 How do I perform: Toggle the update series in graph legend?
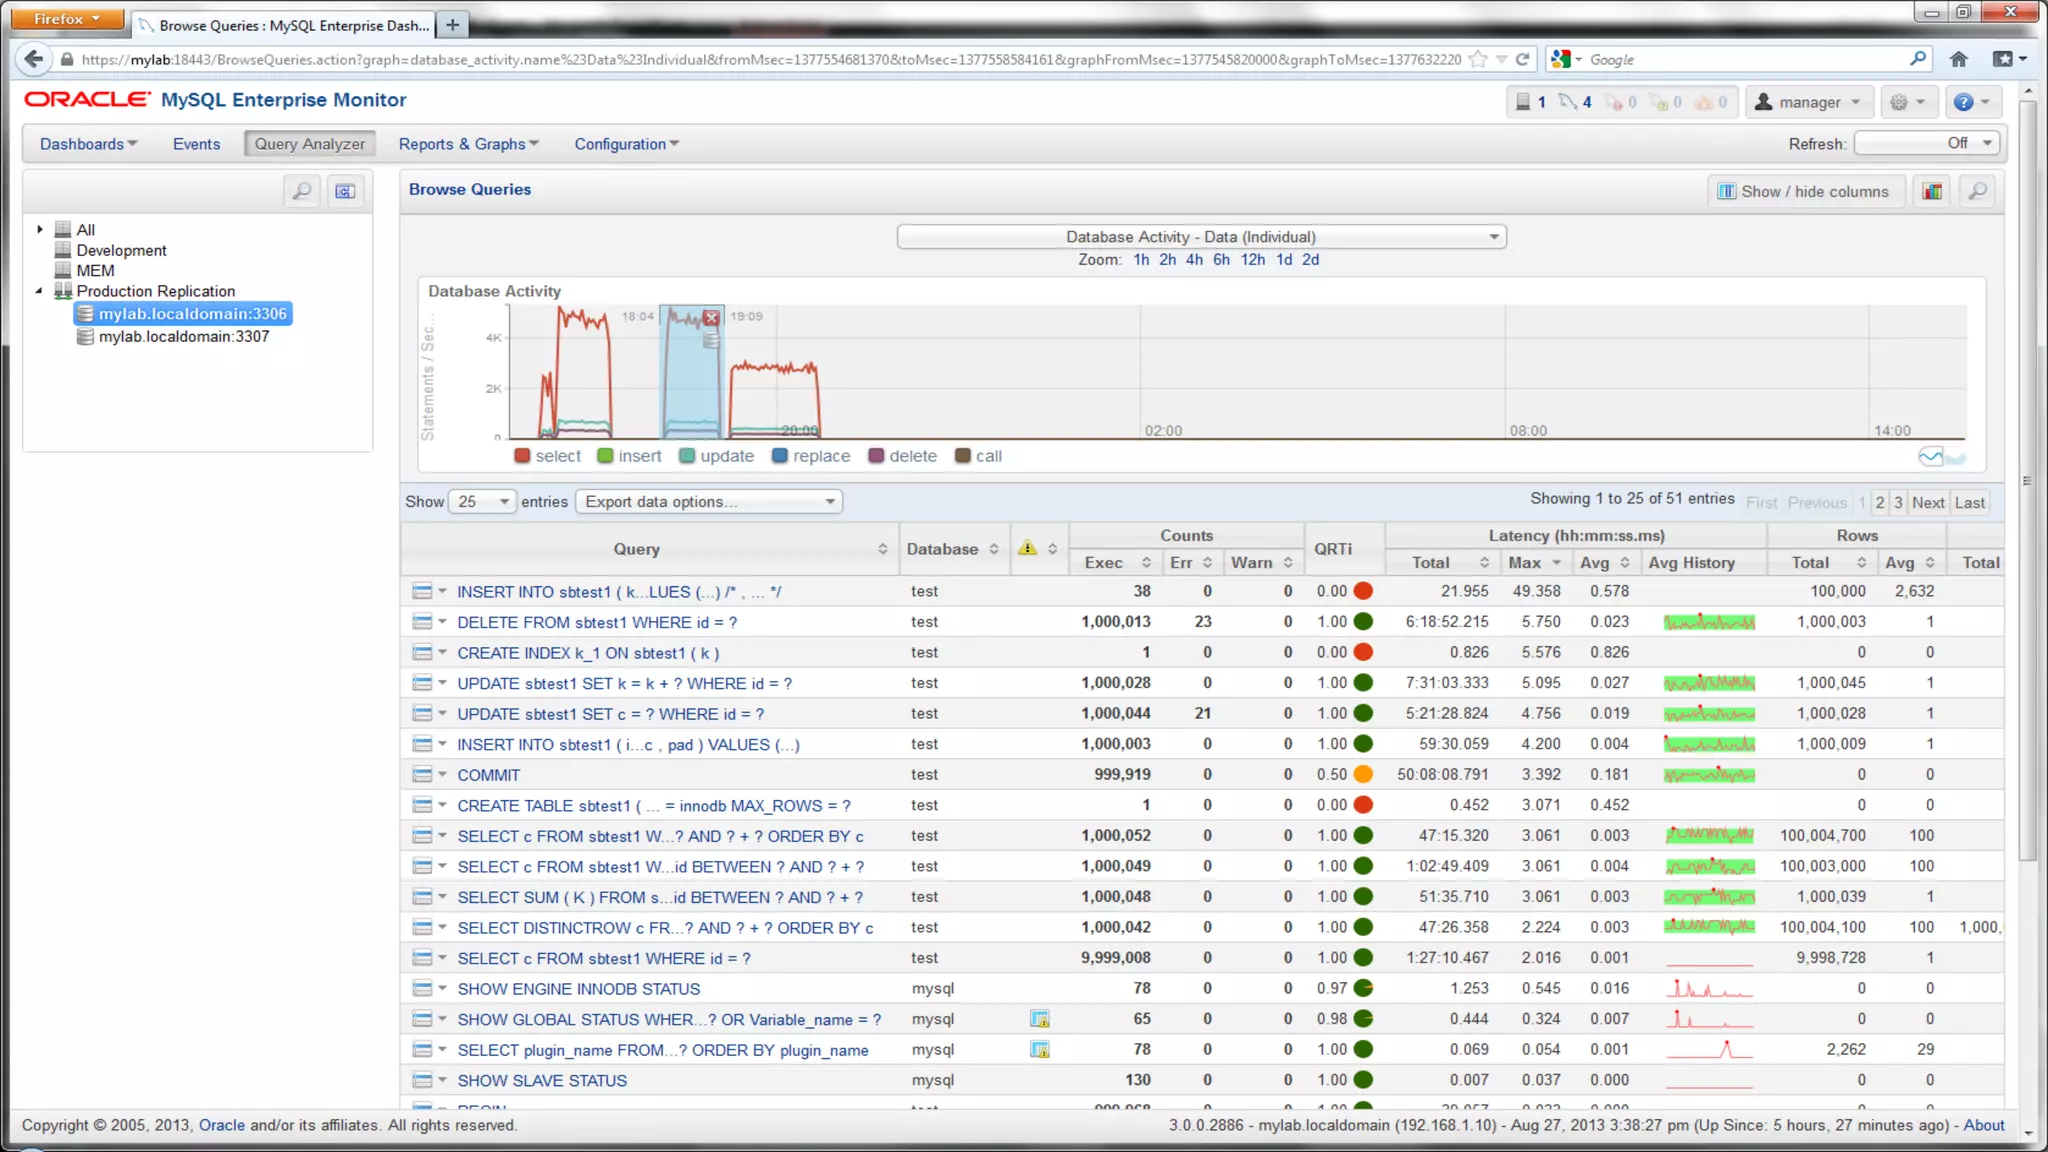[716, 456]
